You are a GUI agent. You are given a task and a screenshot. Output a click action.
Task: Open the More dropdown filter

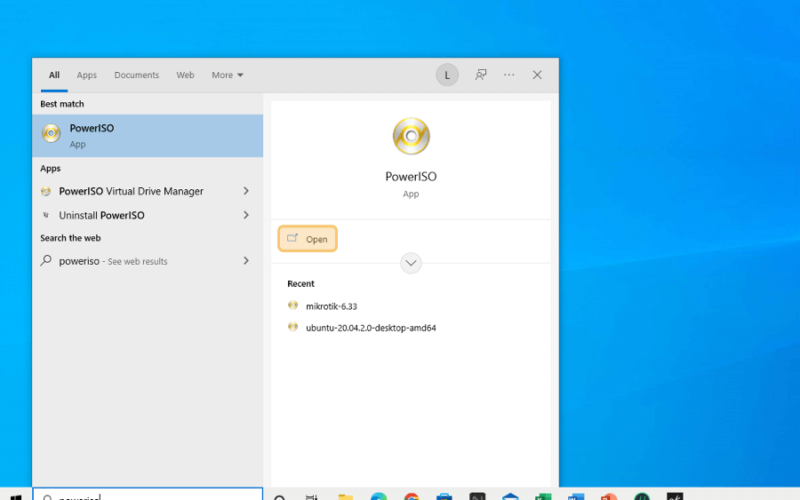pyautogui.click(x=228, y=75)
